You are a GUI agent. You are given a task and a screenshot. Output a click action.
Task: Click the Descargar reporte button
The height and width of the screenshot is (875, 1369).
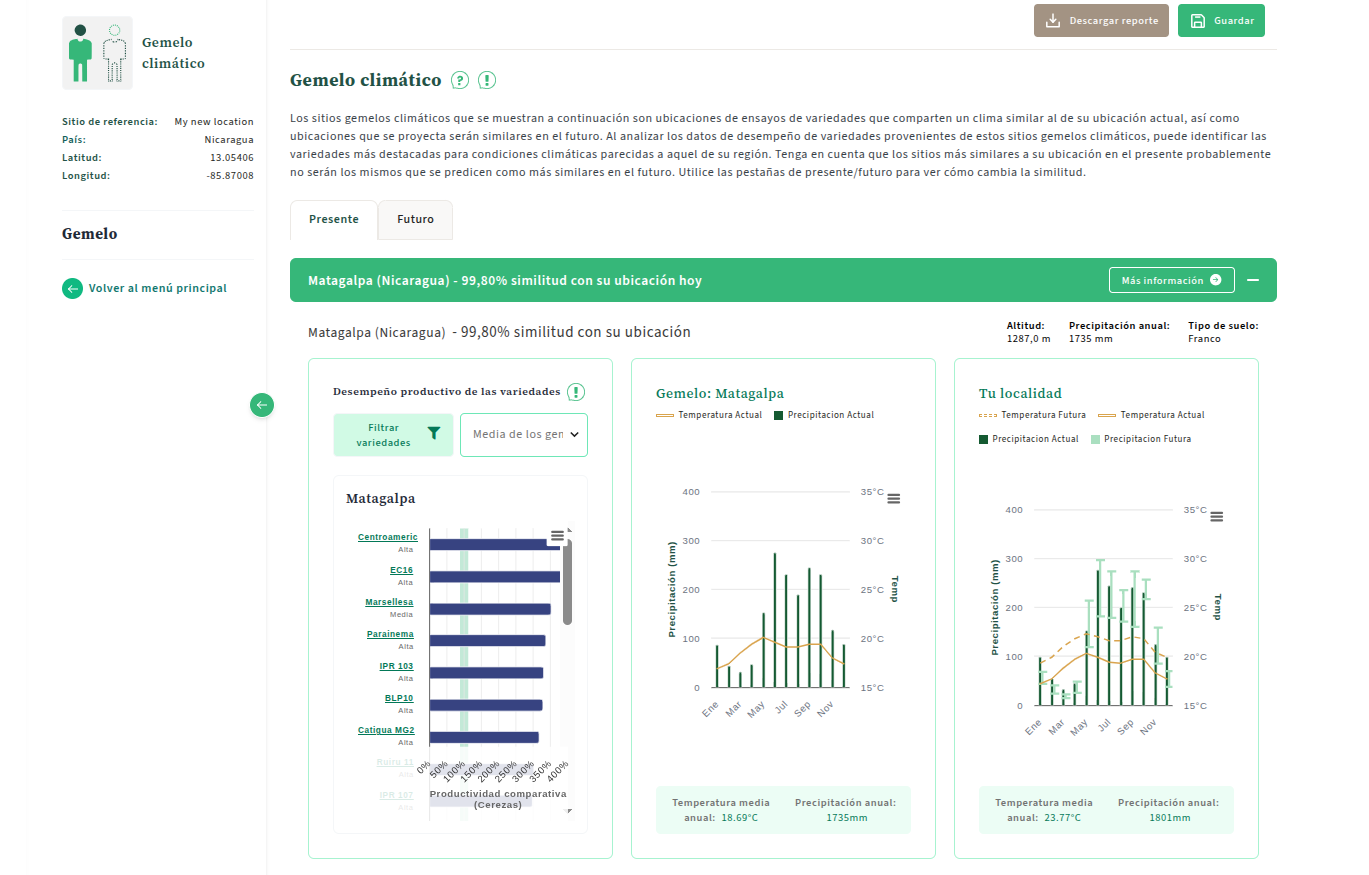coord(1101,21)
